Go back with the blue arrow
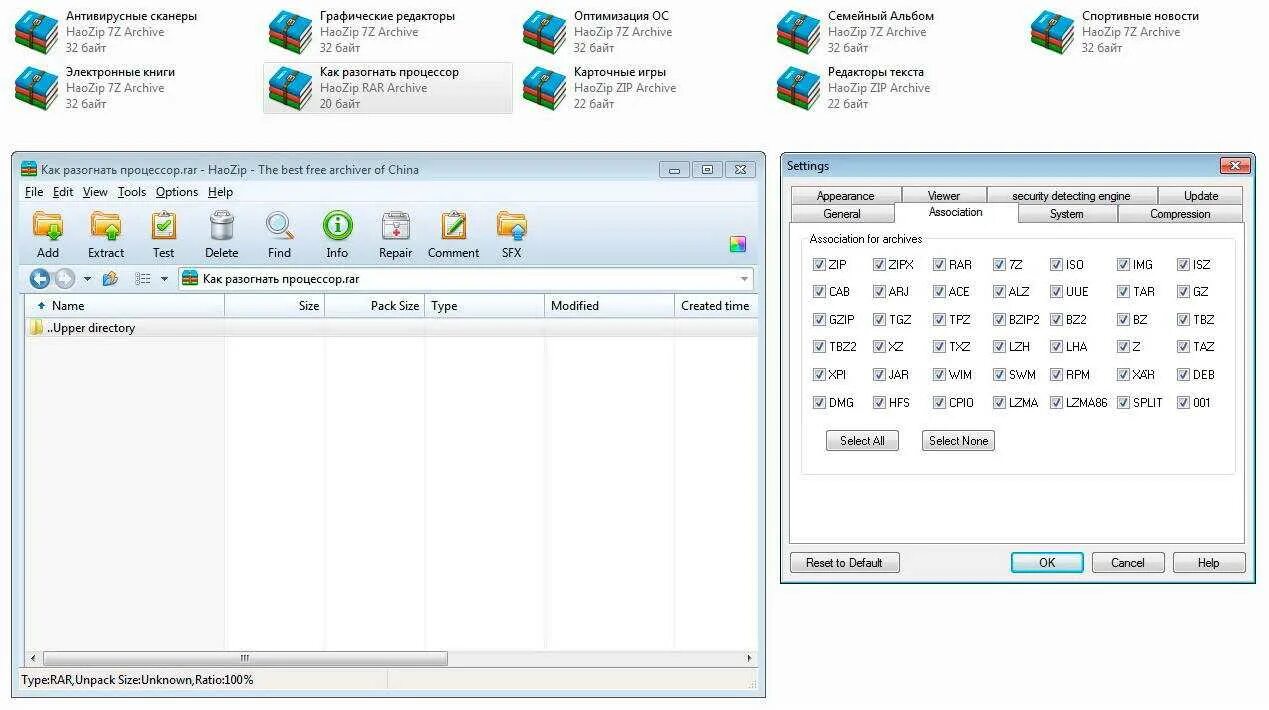This screenshot has width=1269, height=710. coord(40,279)
